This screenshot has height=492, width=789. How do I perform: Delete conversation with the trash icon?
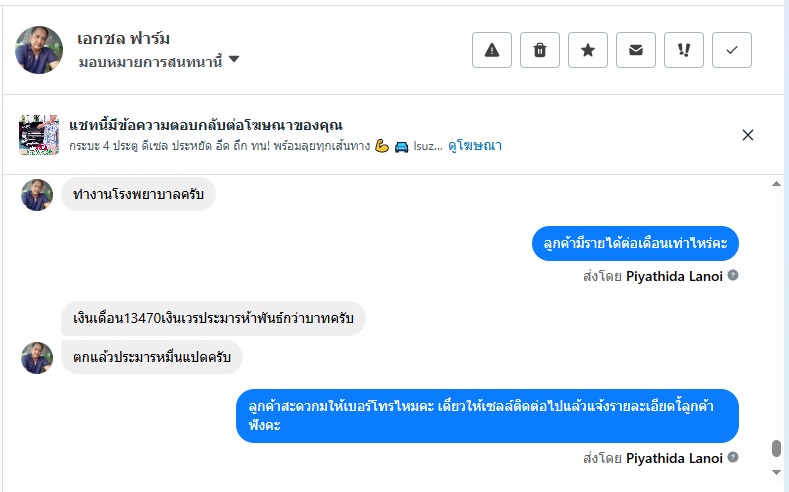point(540,51)
